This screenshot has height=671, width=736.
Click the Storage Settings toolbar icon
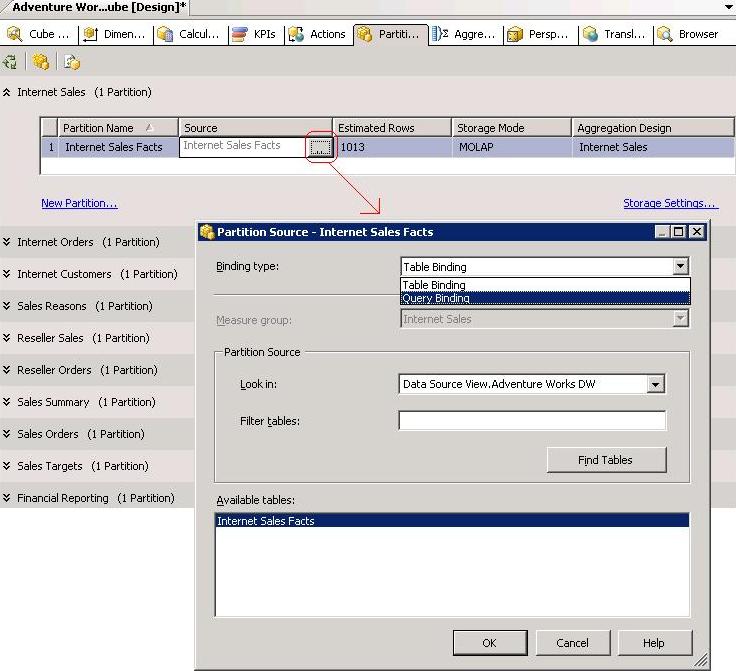[72, 62]
